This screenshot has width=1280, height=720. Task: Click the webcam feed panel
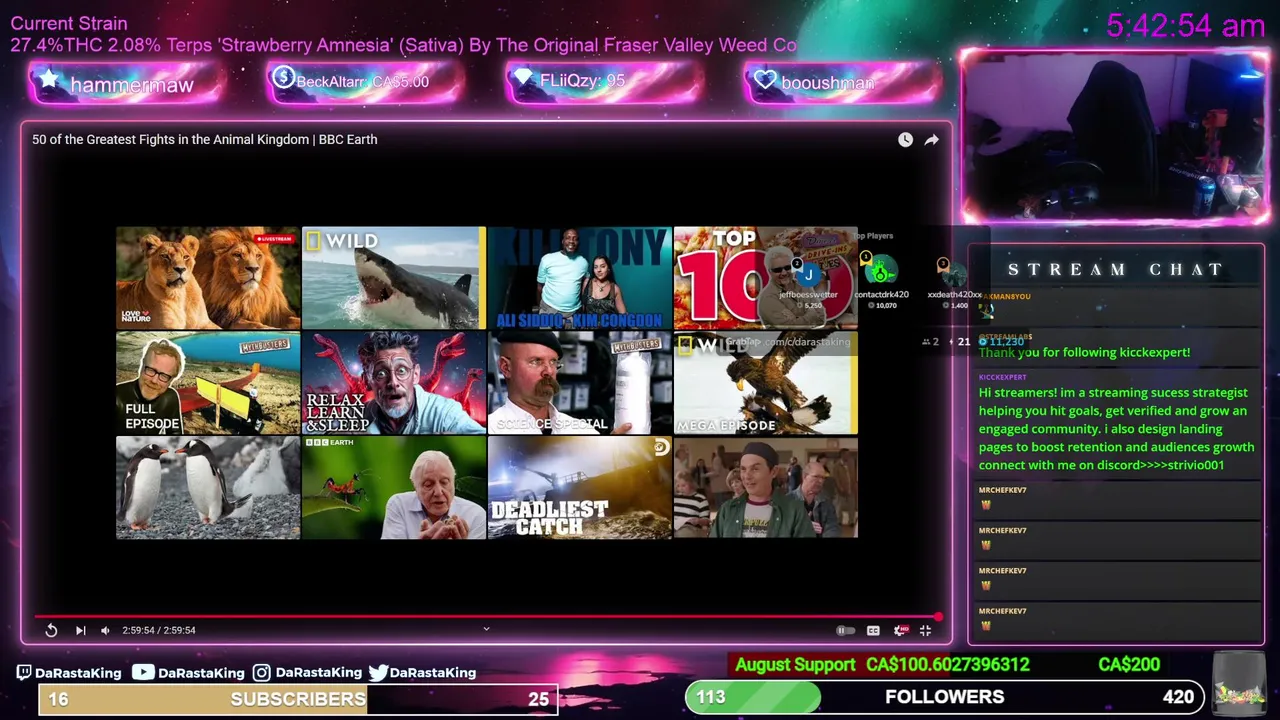pos(1114,137)
